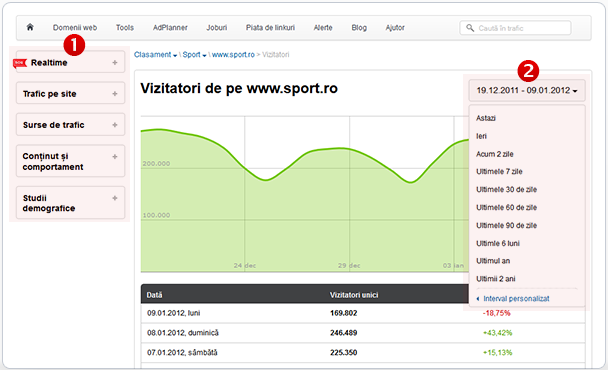Image resolution: width=608 pixels, height=370 pixels.
Task: Choose Ultimile 6 luni range
Action: (x=498, y=243)
